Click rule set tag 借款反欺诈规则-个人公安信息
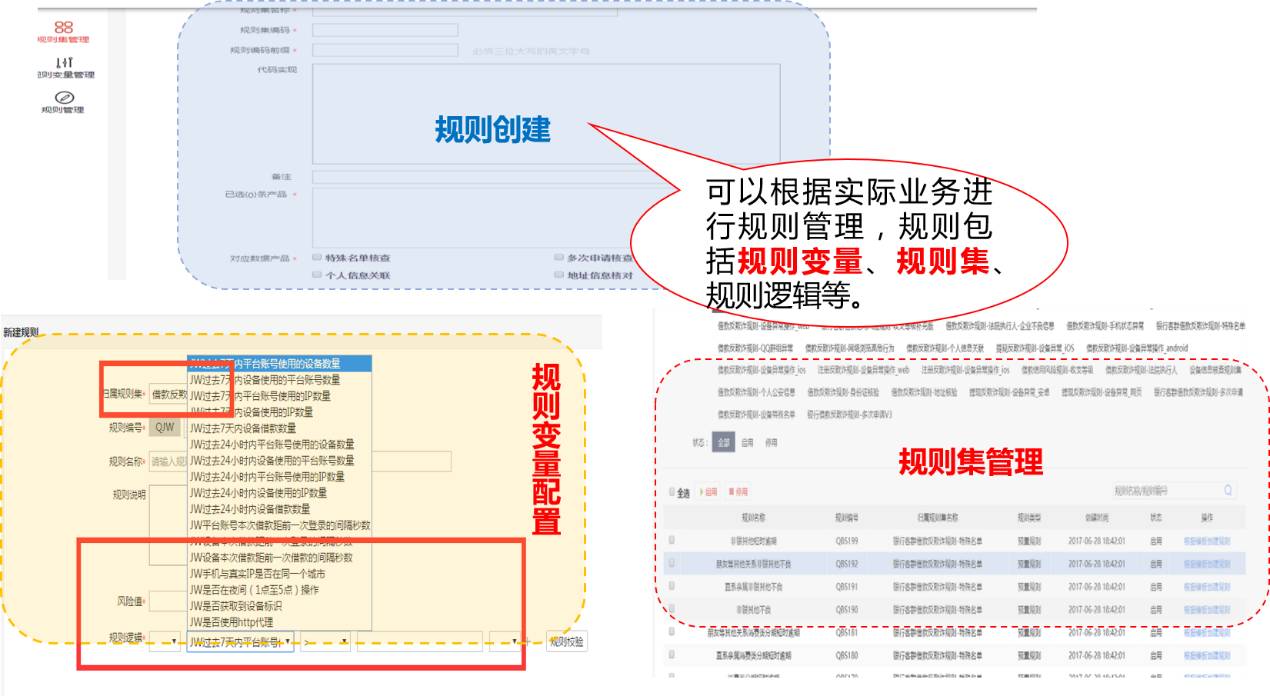 (x=757, y=392)
